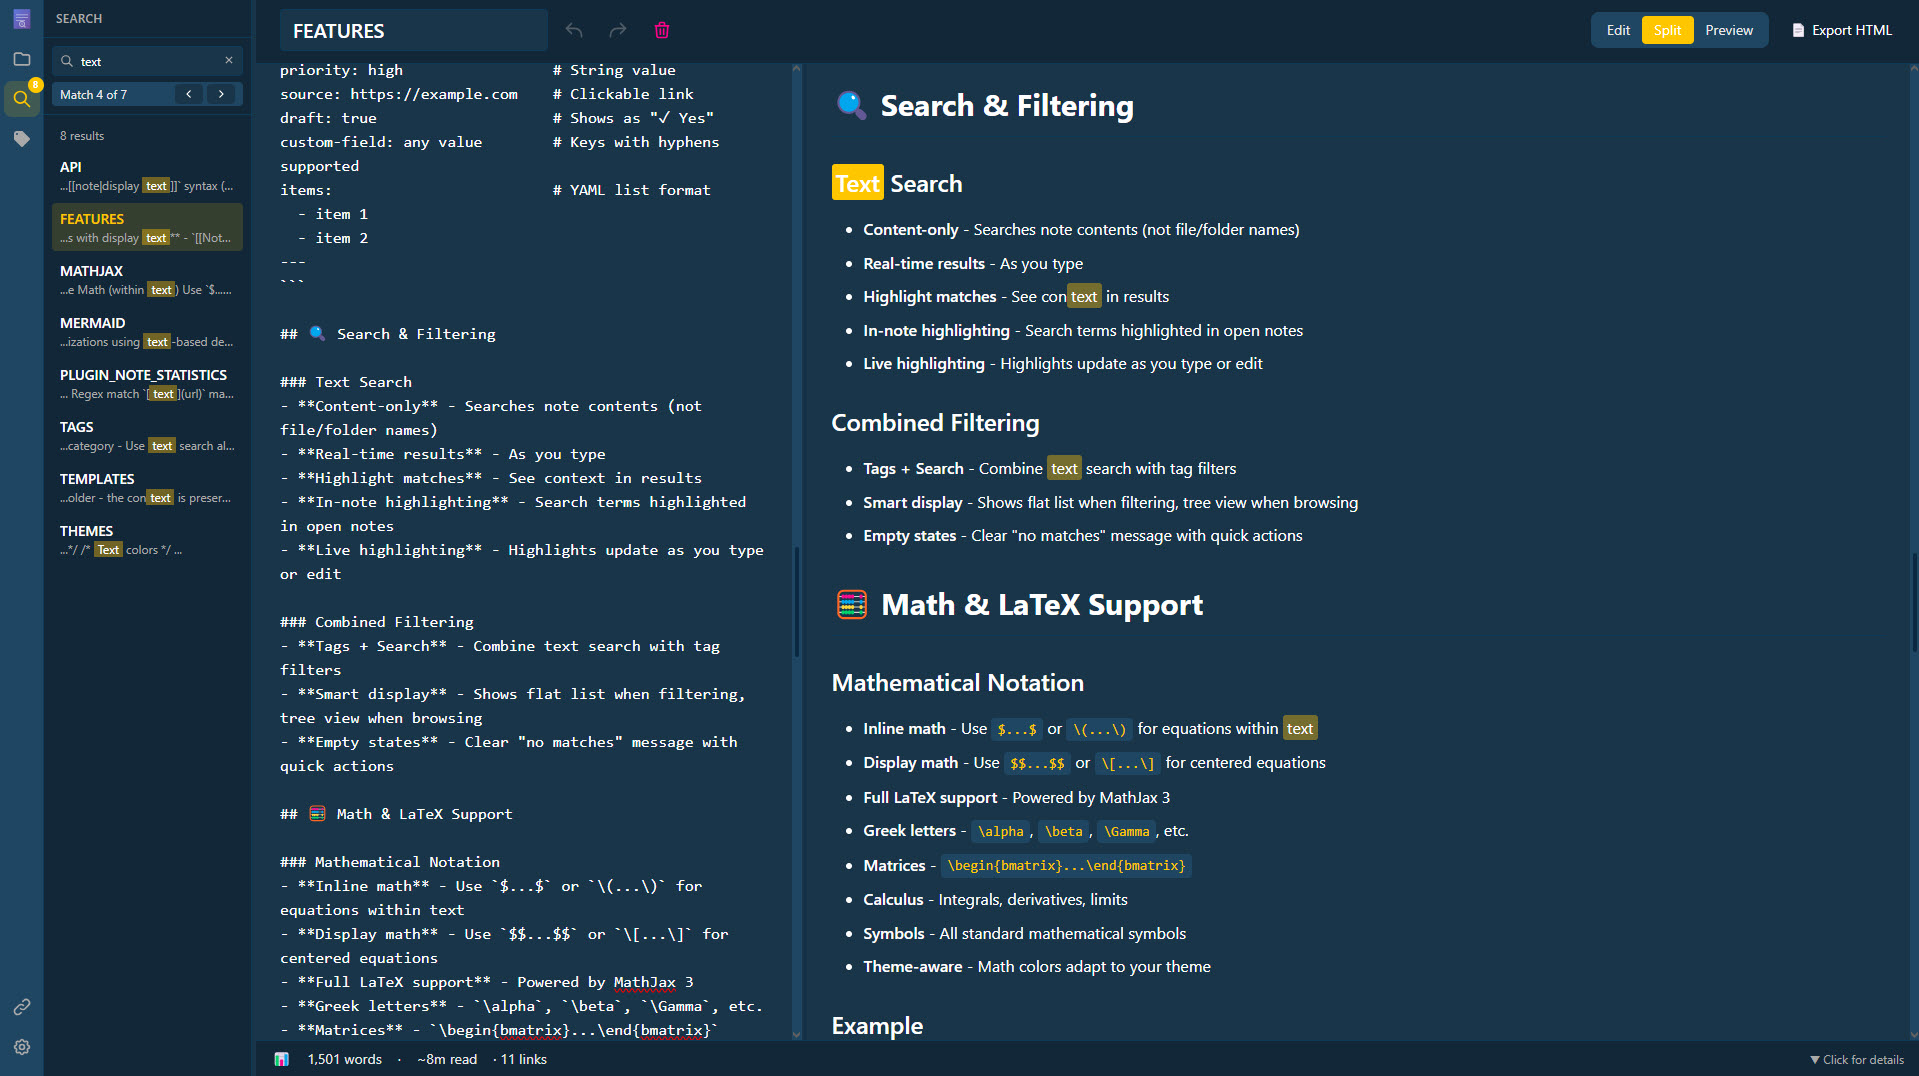Open the PLUGIN_NOTE_STATISTICS search result

(147, 384)
